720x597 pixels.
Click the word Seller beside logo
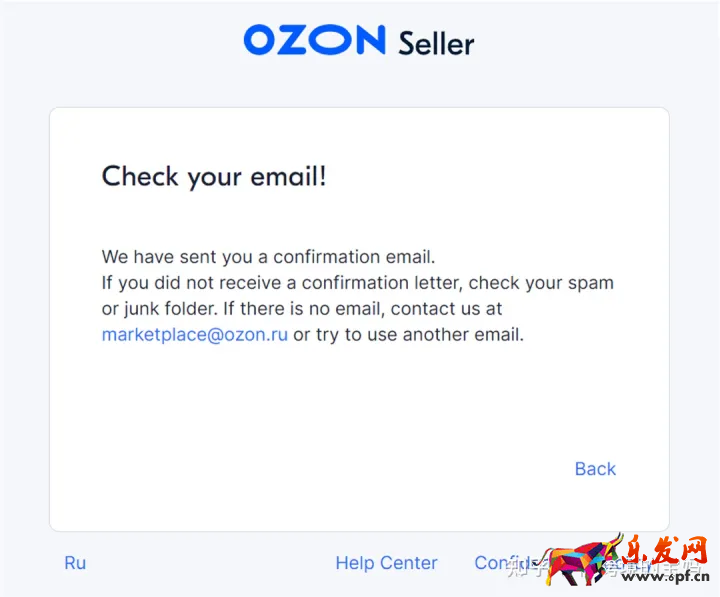tap(436, 43)
